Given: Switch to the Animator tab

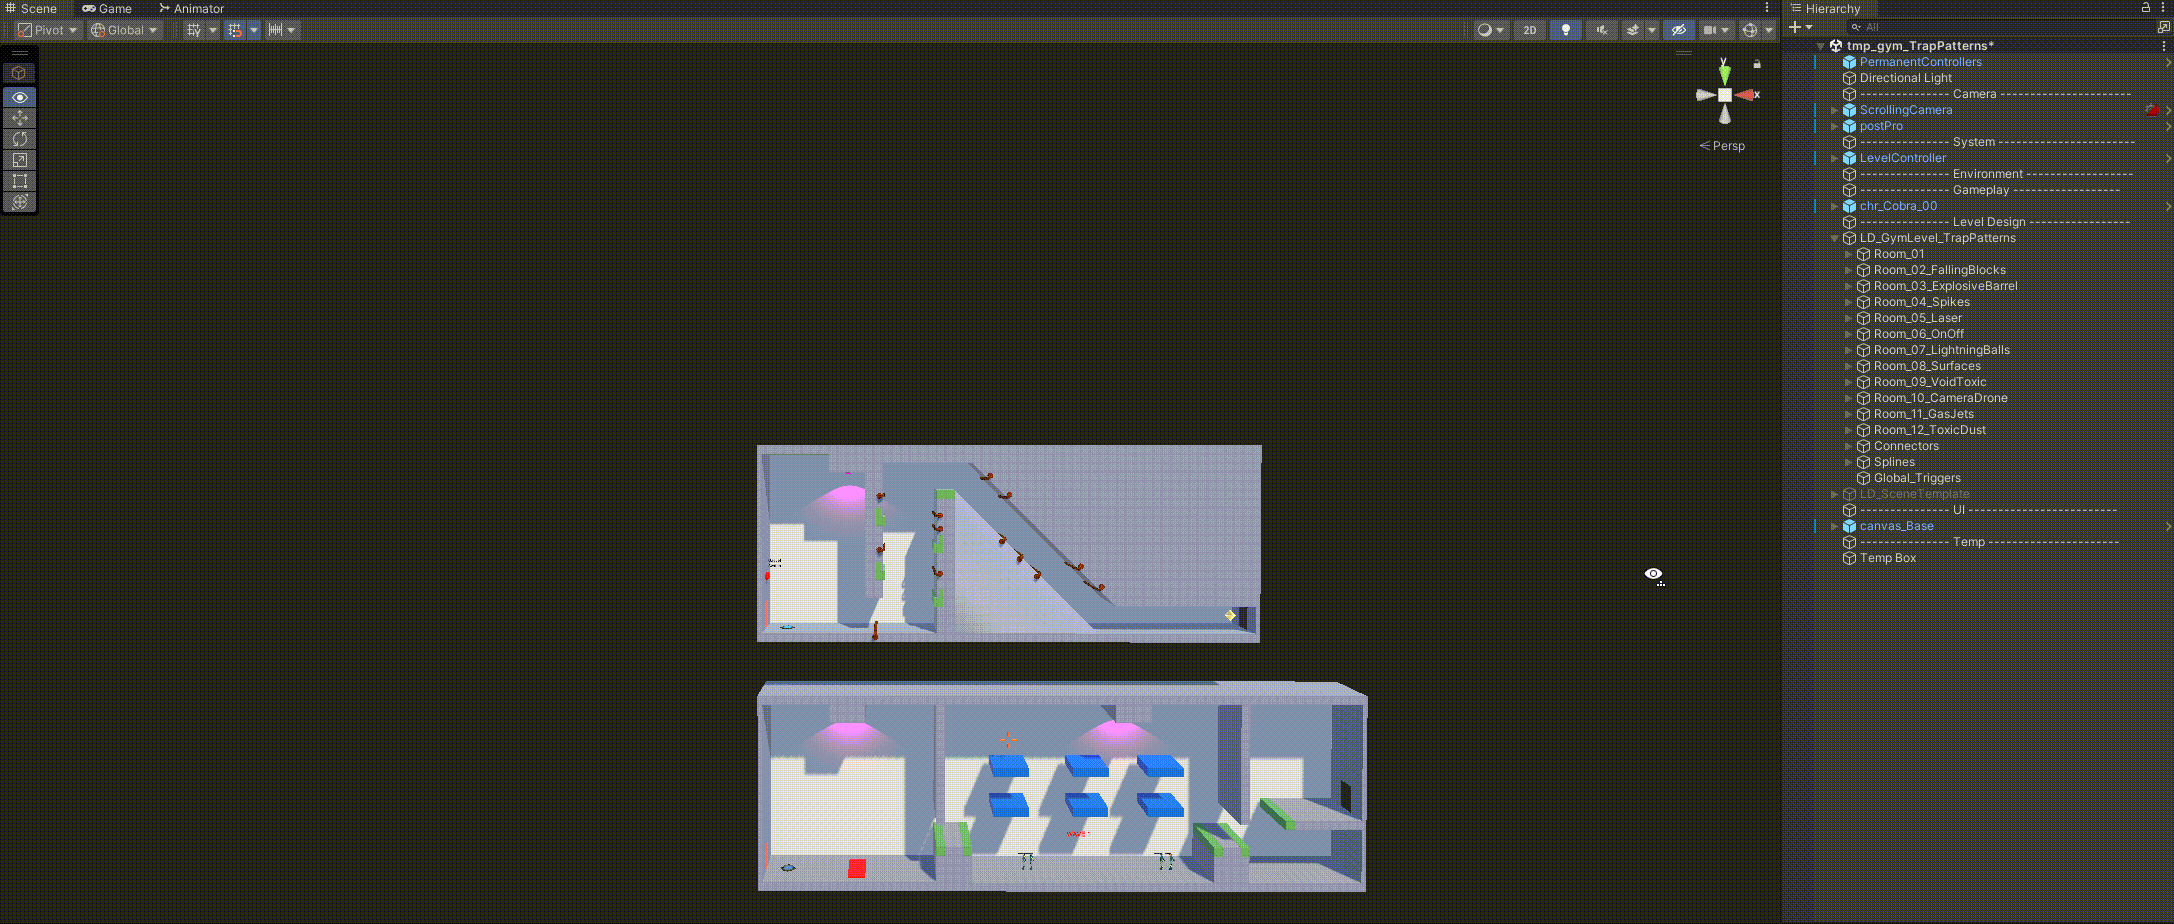Looking at the screenshot, I should (x=192, y=8).
